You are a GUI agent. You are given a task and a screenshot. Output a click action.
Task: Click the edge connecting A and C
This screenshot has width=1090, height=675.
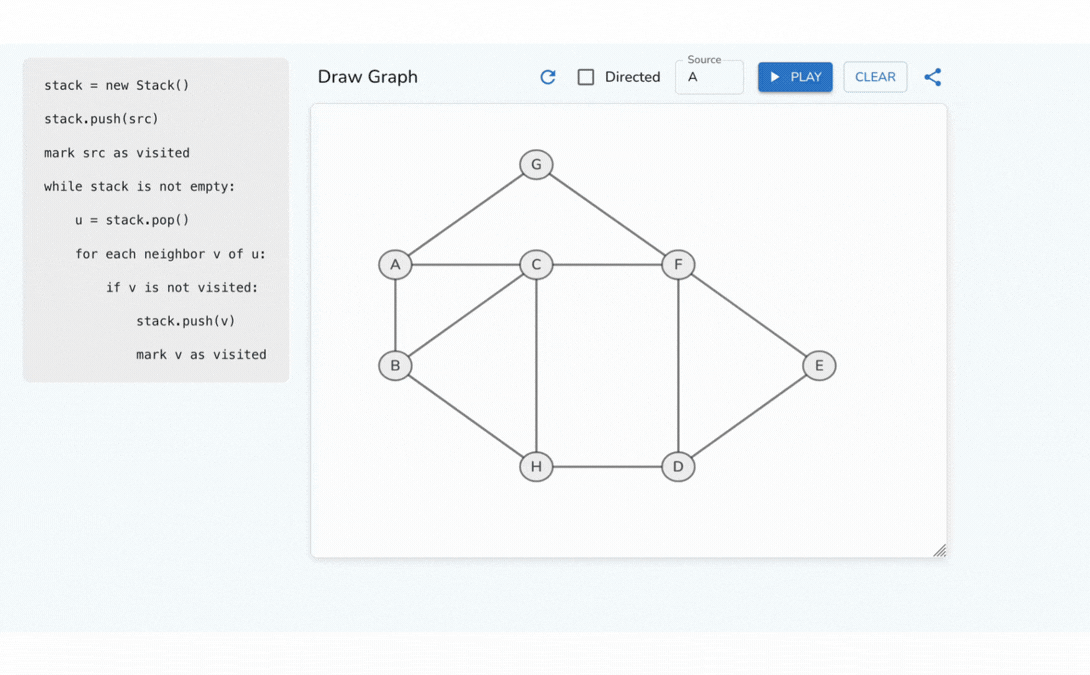tap(465, 264)
